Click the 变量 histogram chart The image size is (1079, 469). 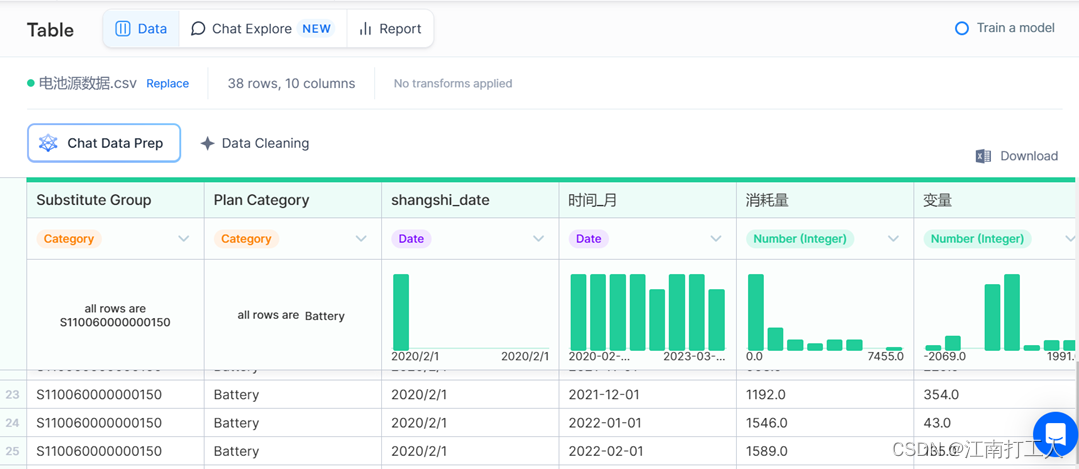(1000, 312)
